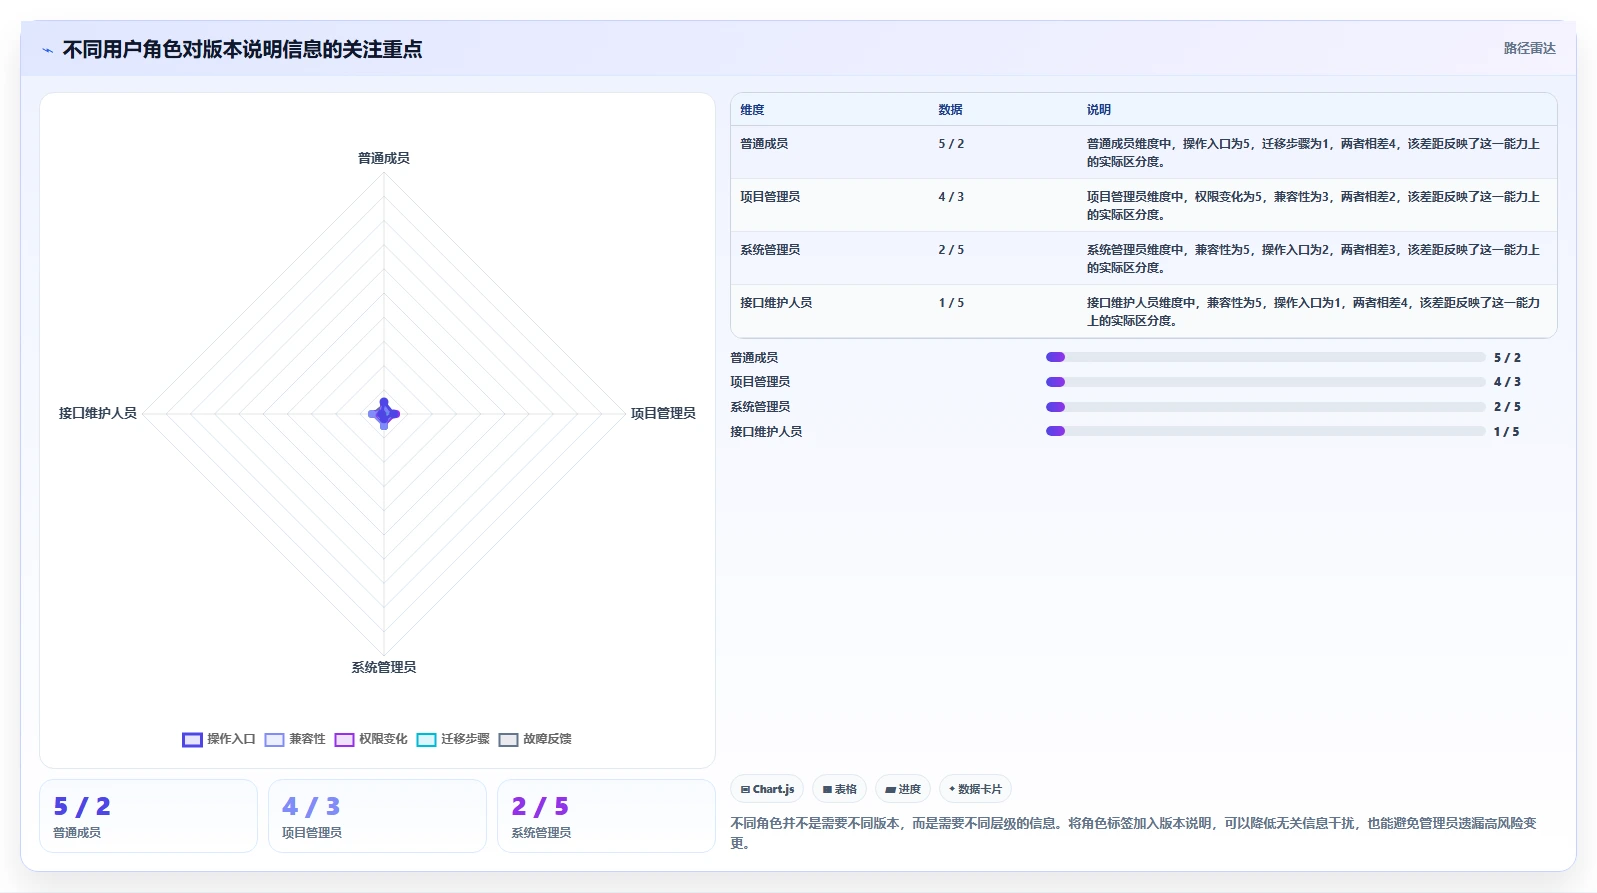Click the 项目管理员 progress bar
This screenshot has width=1597, height=893.
point(1265,382)
